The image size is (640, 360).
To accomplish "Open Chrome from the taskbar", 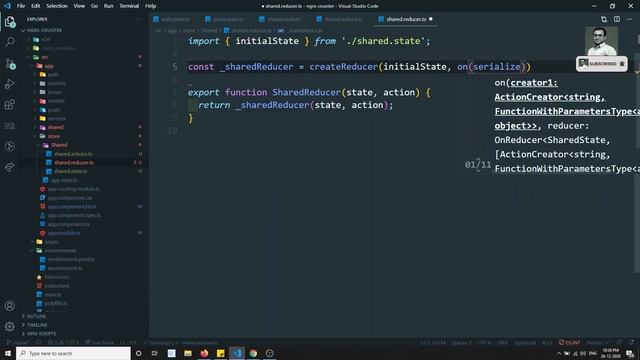I will click(x=253, y=353).
